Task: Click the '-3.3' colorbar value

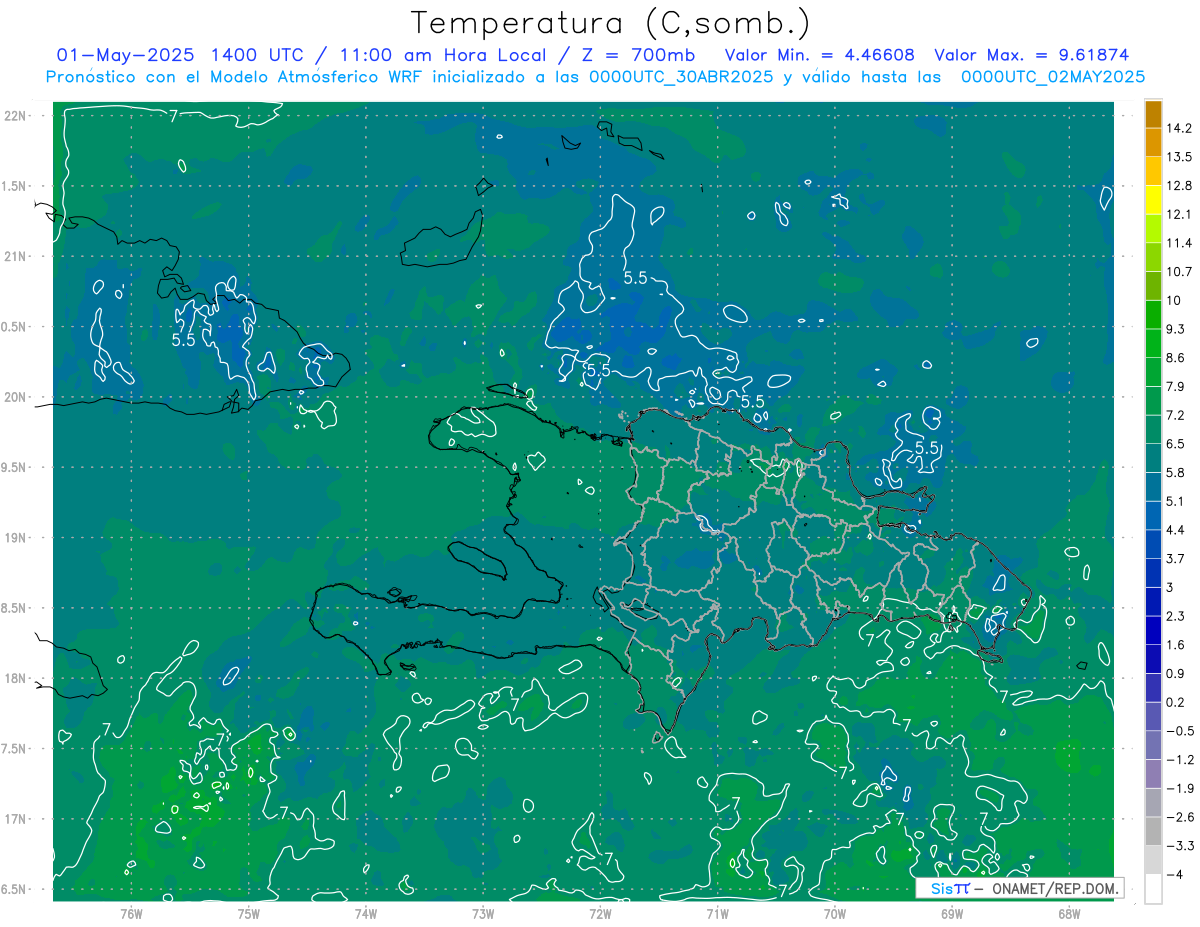Action: click(x=1180, y=846)
